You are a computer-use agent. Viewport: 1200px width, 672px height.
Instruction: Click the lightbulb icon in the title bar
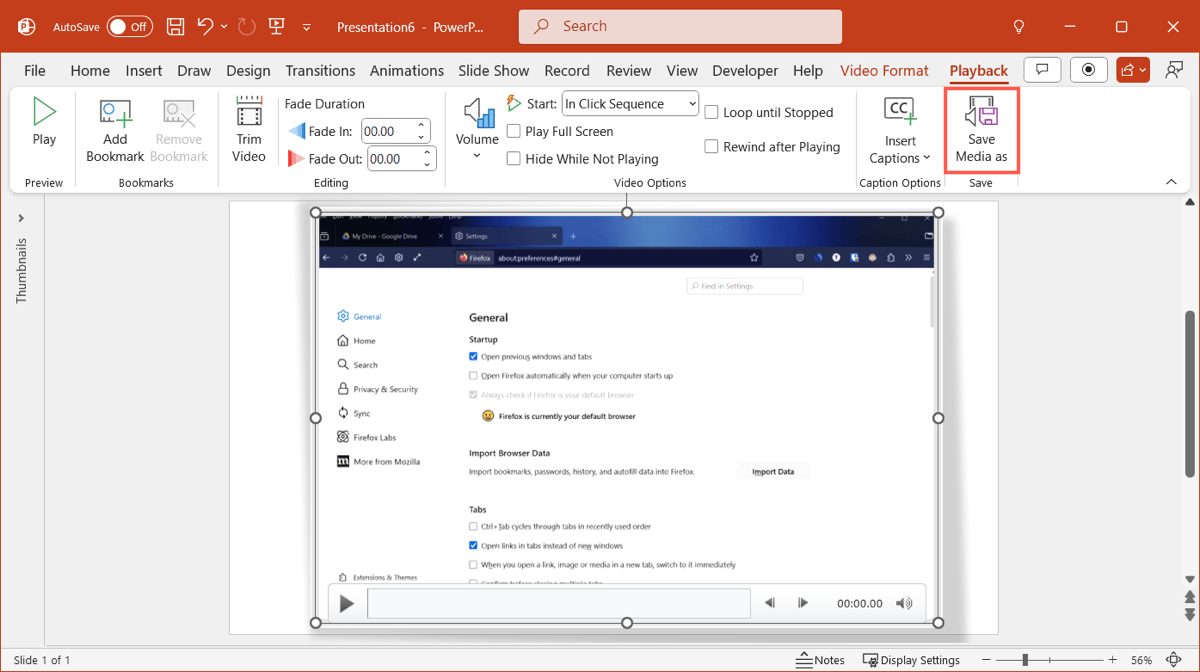[1019, 27]
